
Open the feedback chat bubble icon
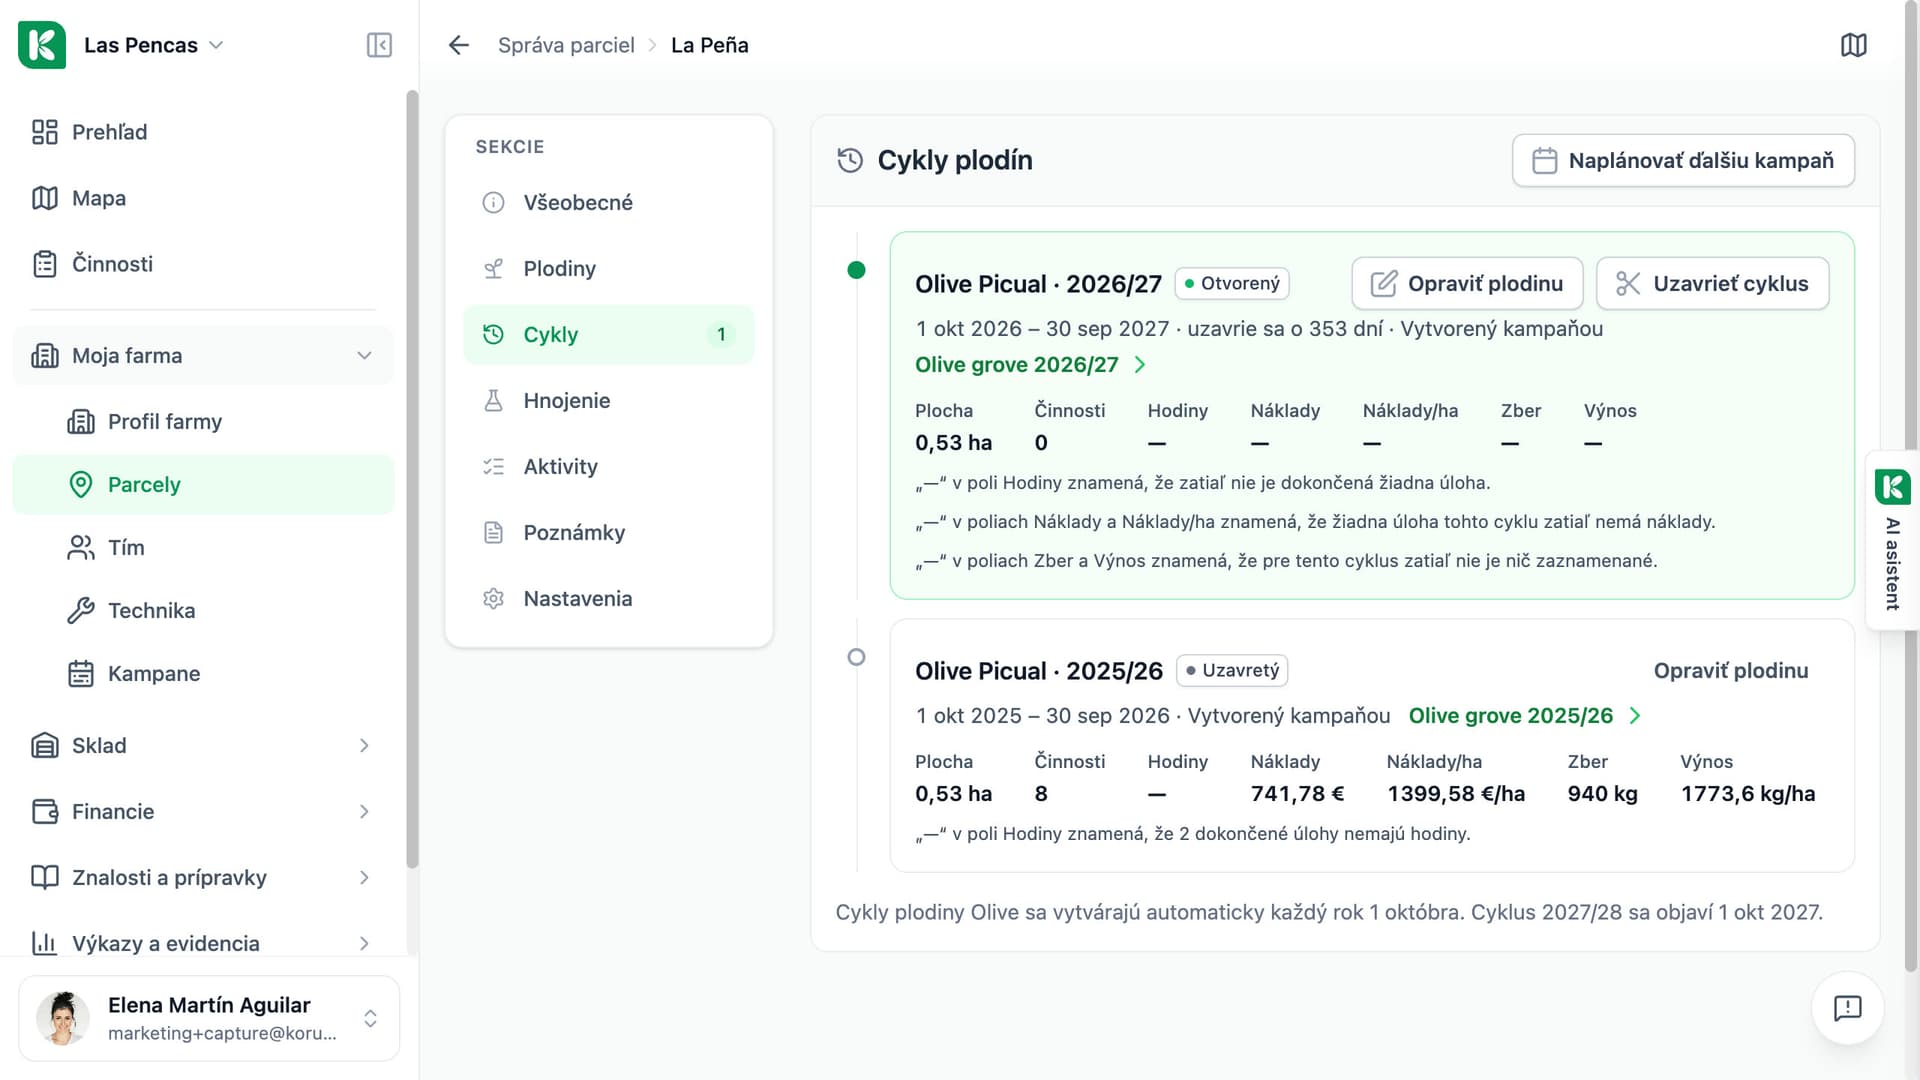pos(1847,1008)
